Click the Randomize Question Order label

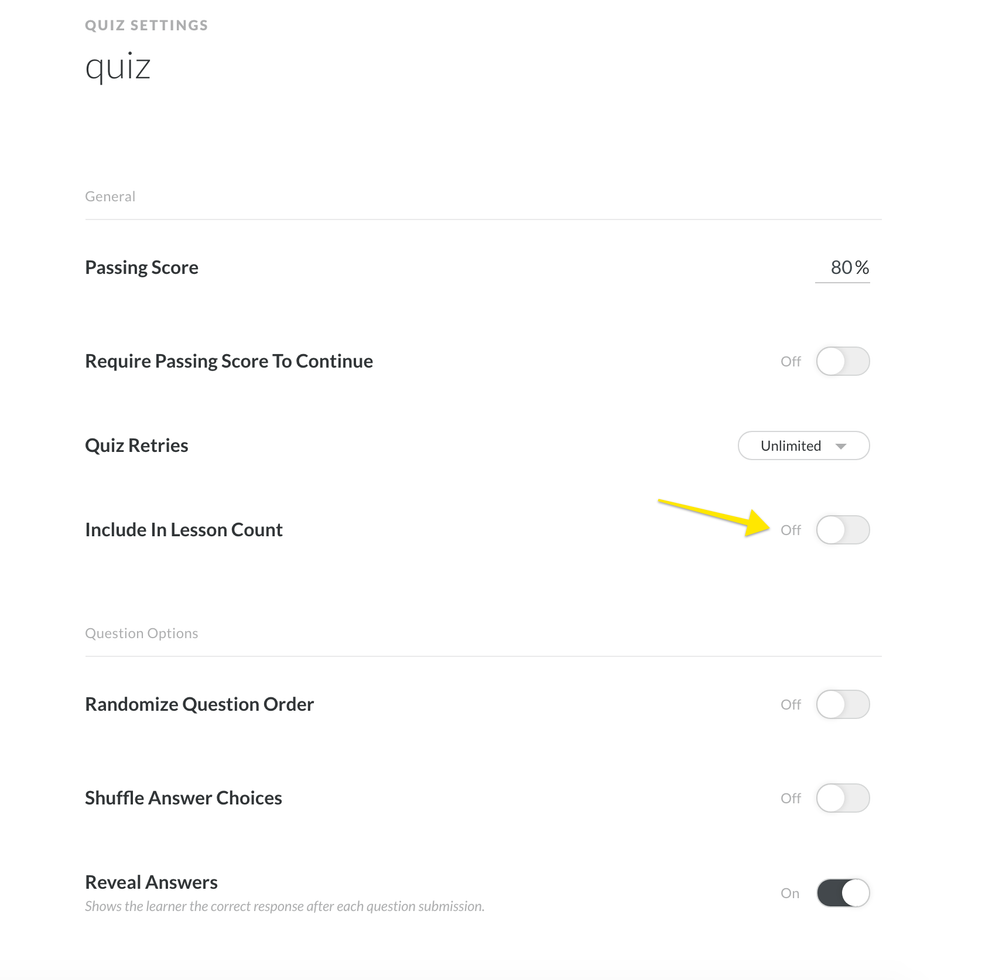click(200, 705)
